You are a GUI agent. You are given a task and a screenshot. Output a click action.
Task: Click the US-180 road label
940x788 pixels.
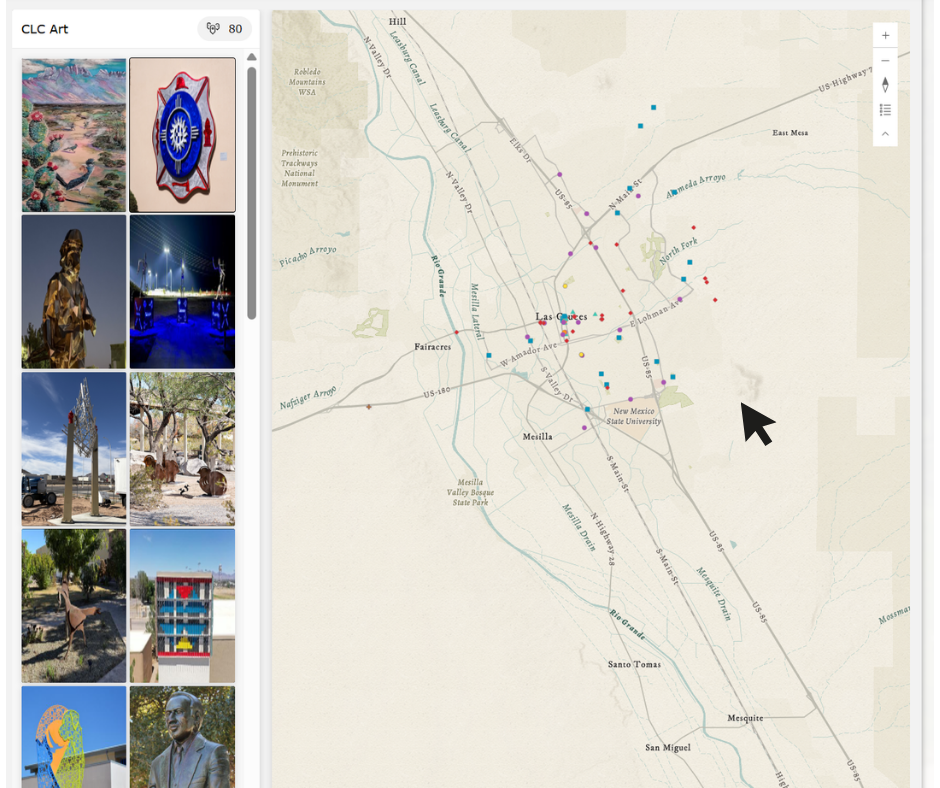coord(436,393)
